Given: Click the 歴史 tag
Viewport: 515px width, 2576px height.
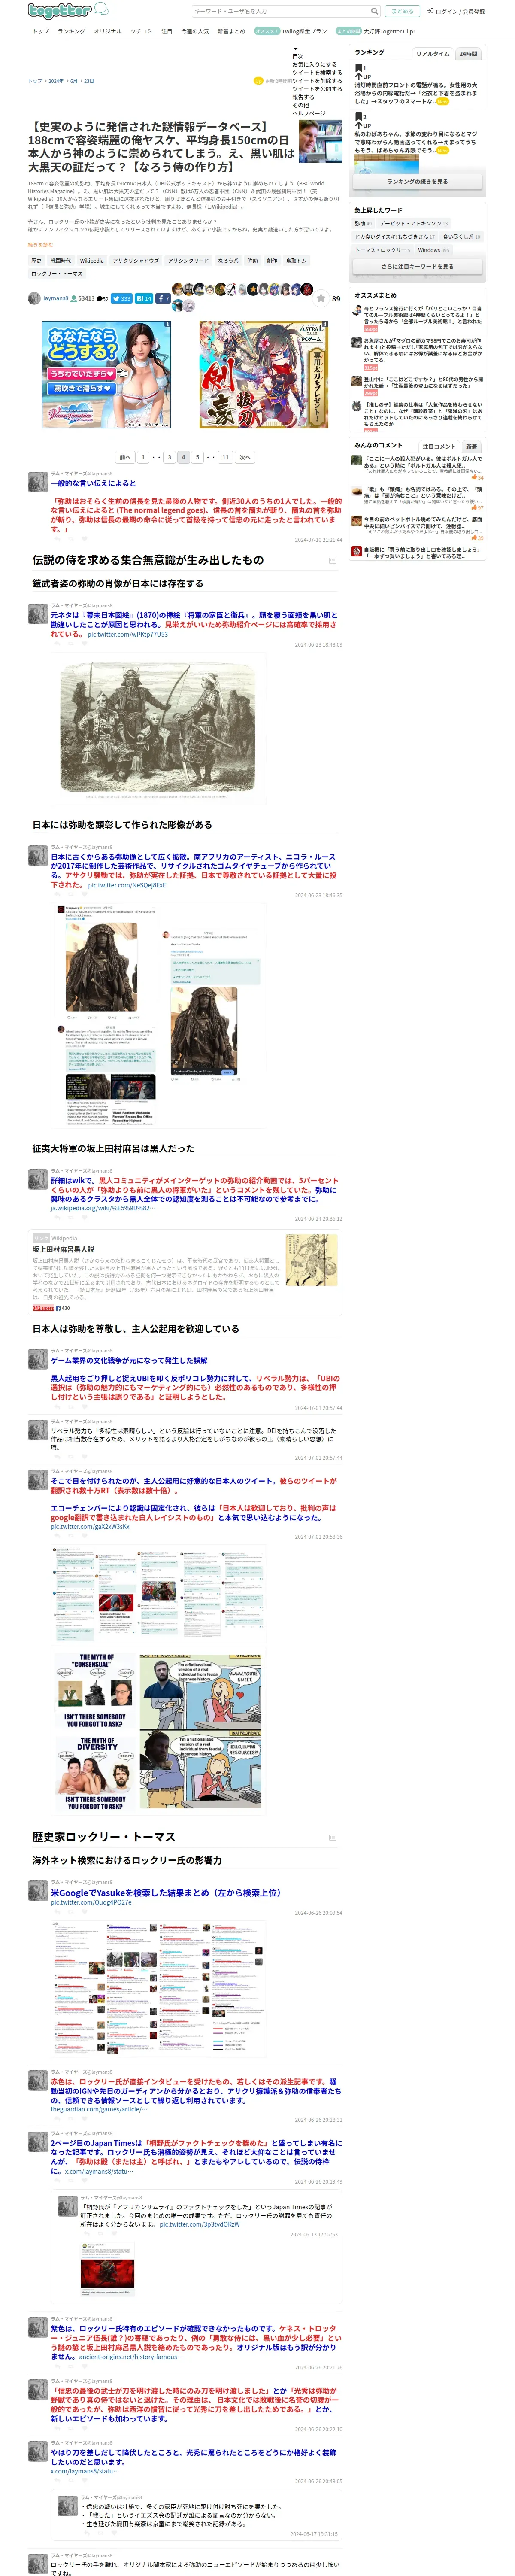Looking at the screenshot, I should 36,260.
